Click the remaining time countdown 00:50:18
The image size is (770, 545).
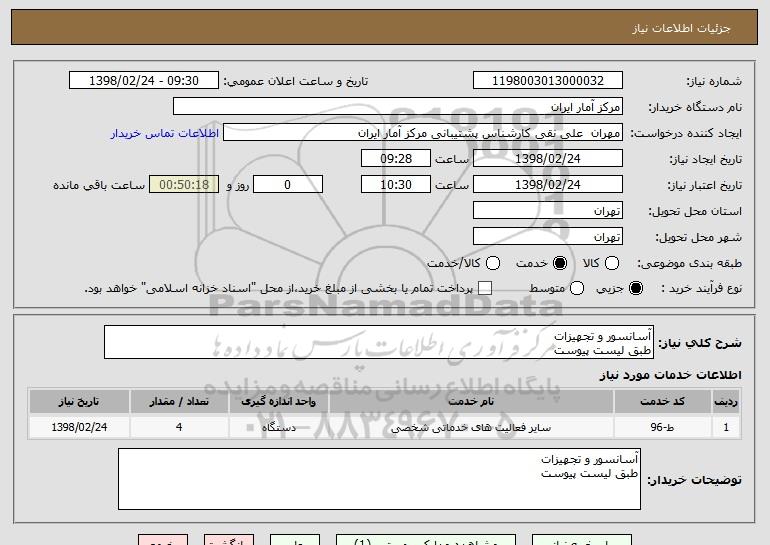tap(184, 185)
